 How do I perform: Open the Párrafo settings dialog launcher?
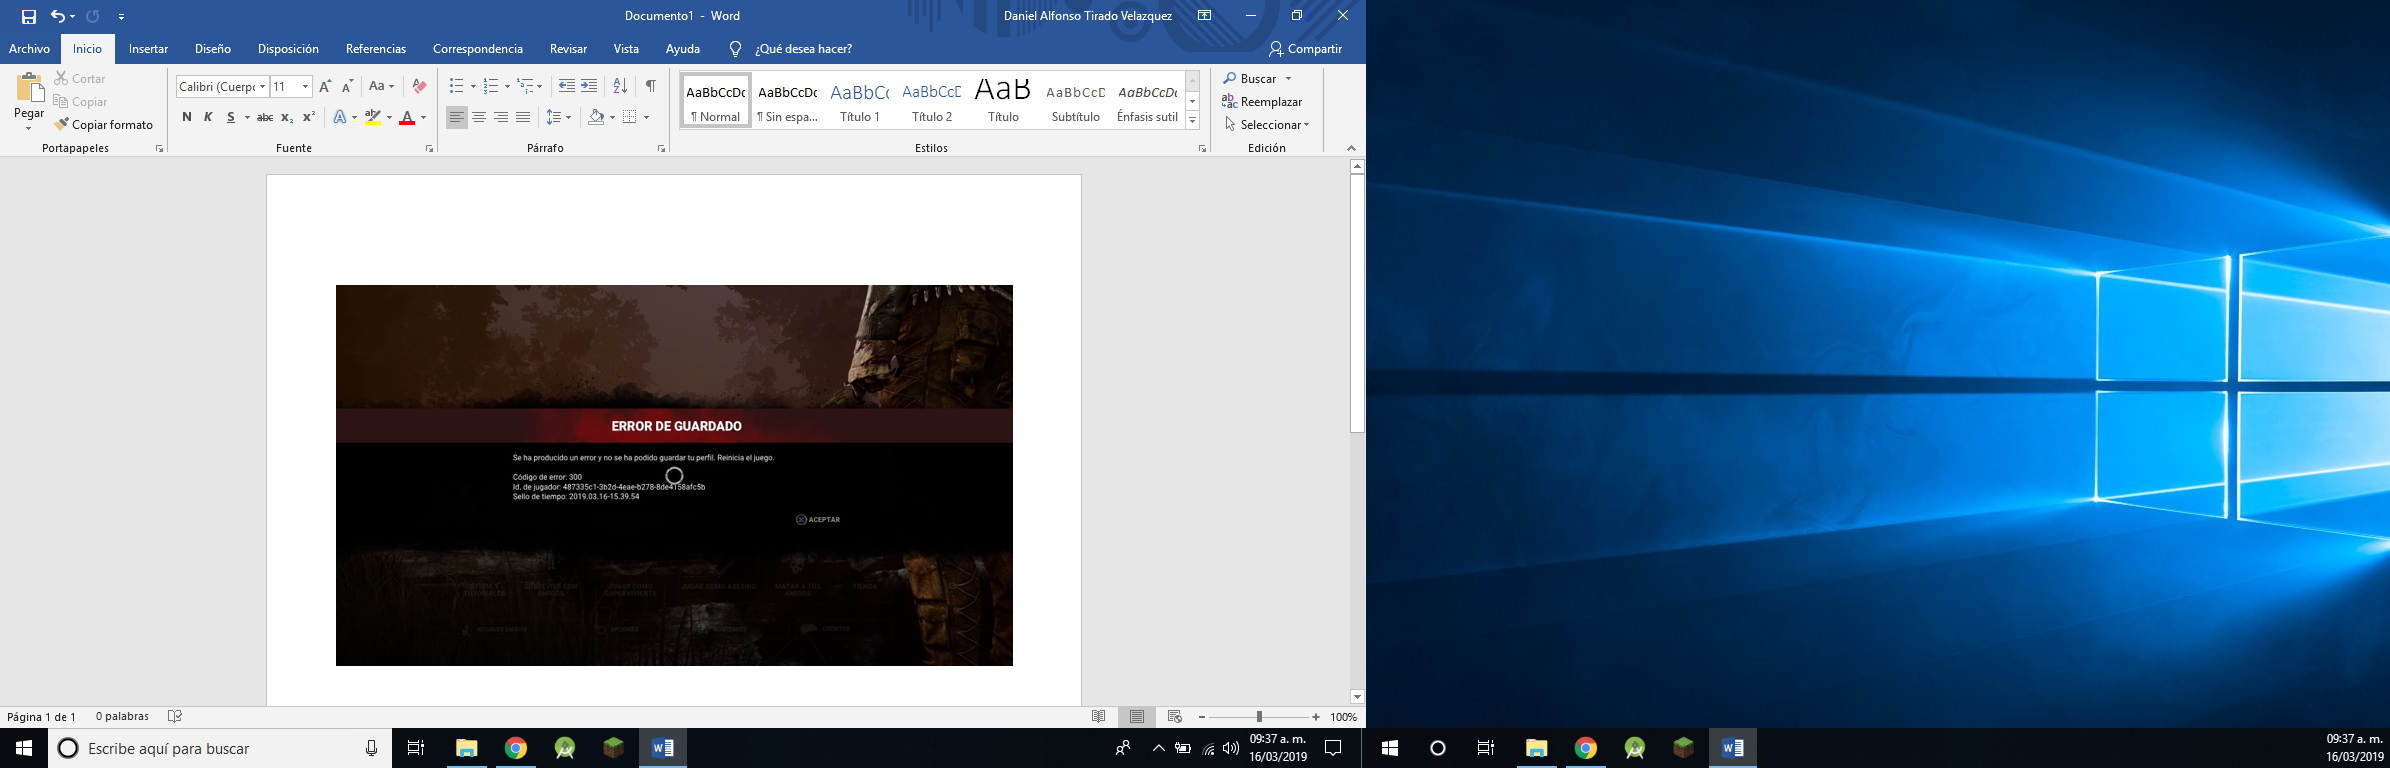tap(661, 148)
